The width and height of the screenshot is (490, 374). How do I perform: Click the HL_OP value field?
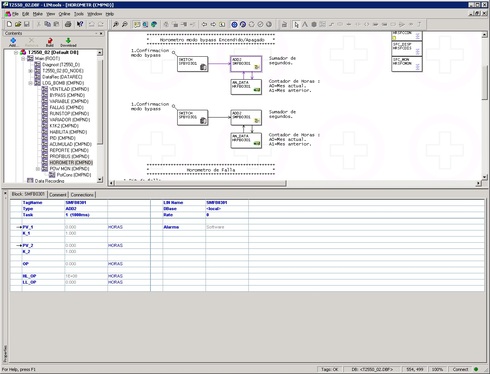click(86, 276)
